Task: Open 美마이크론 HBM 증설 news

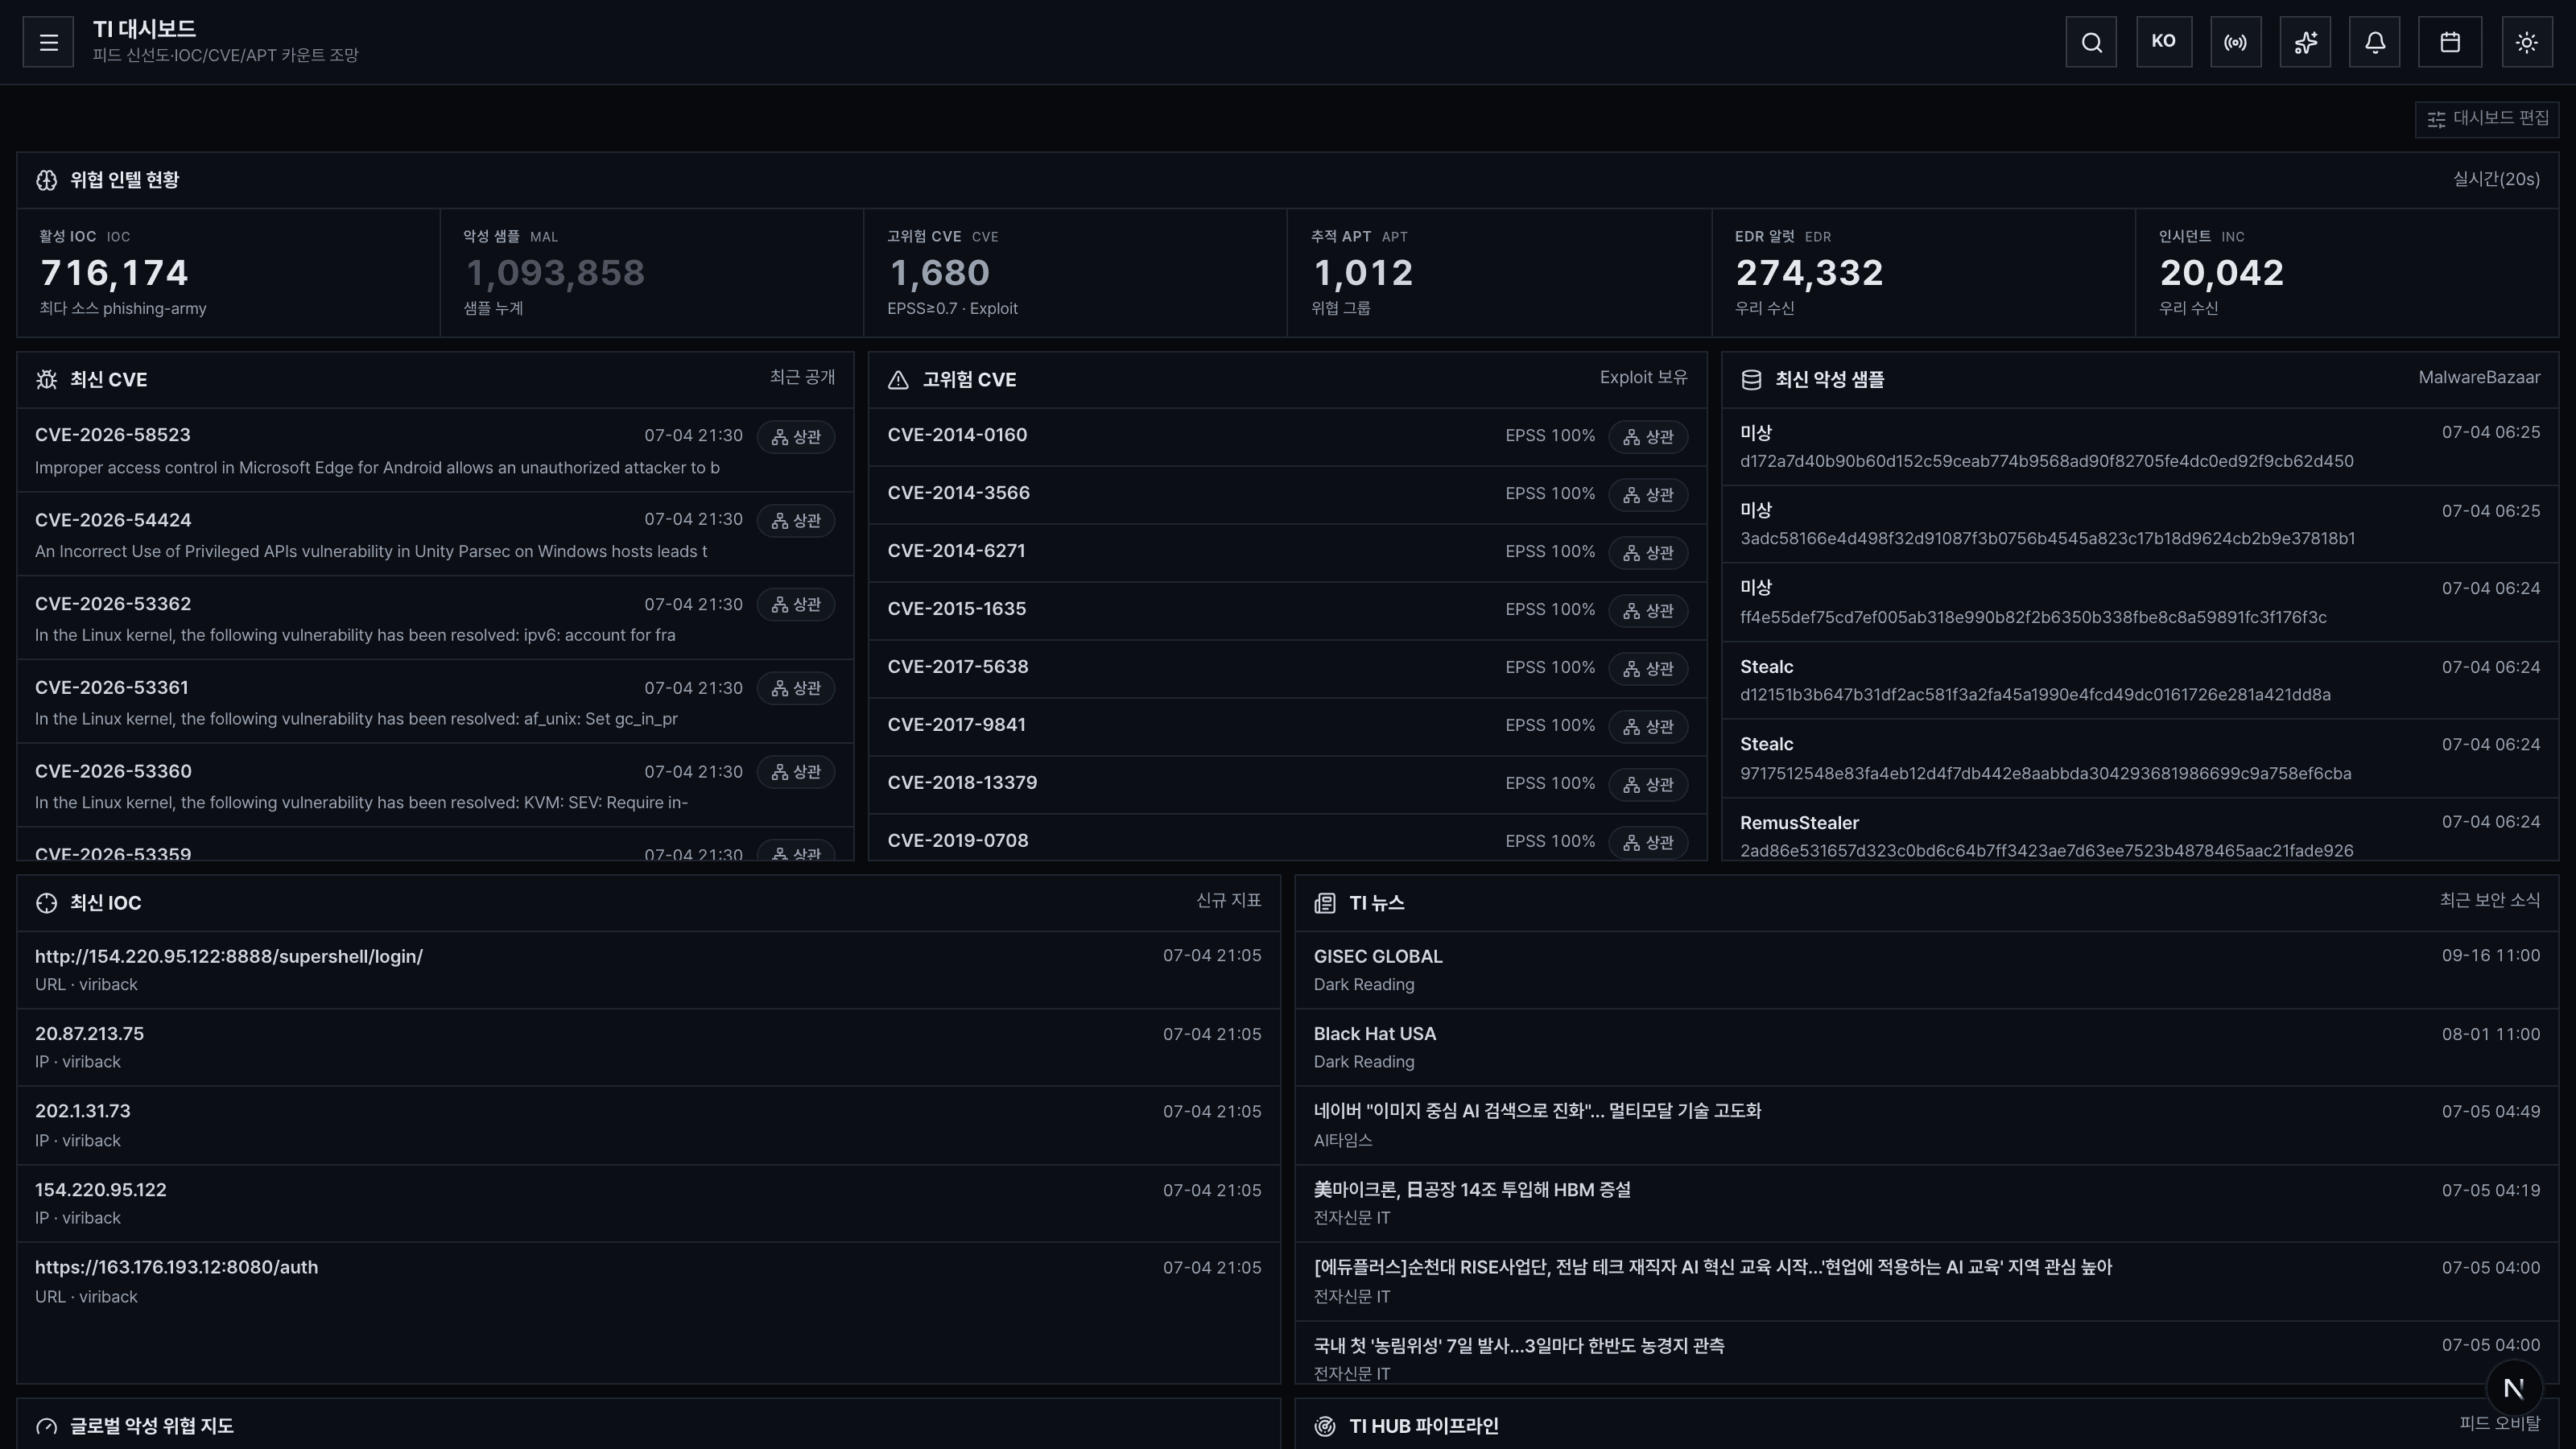Action: pyautogui.click(x=1927, y=1203)
